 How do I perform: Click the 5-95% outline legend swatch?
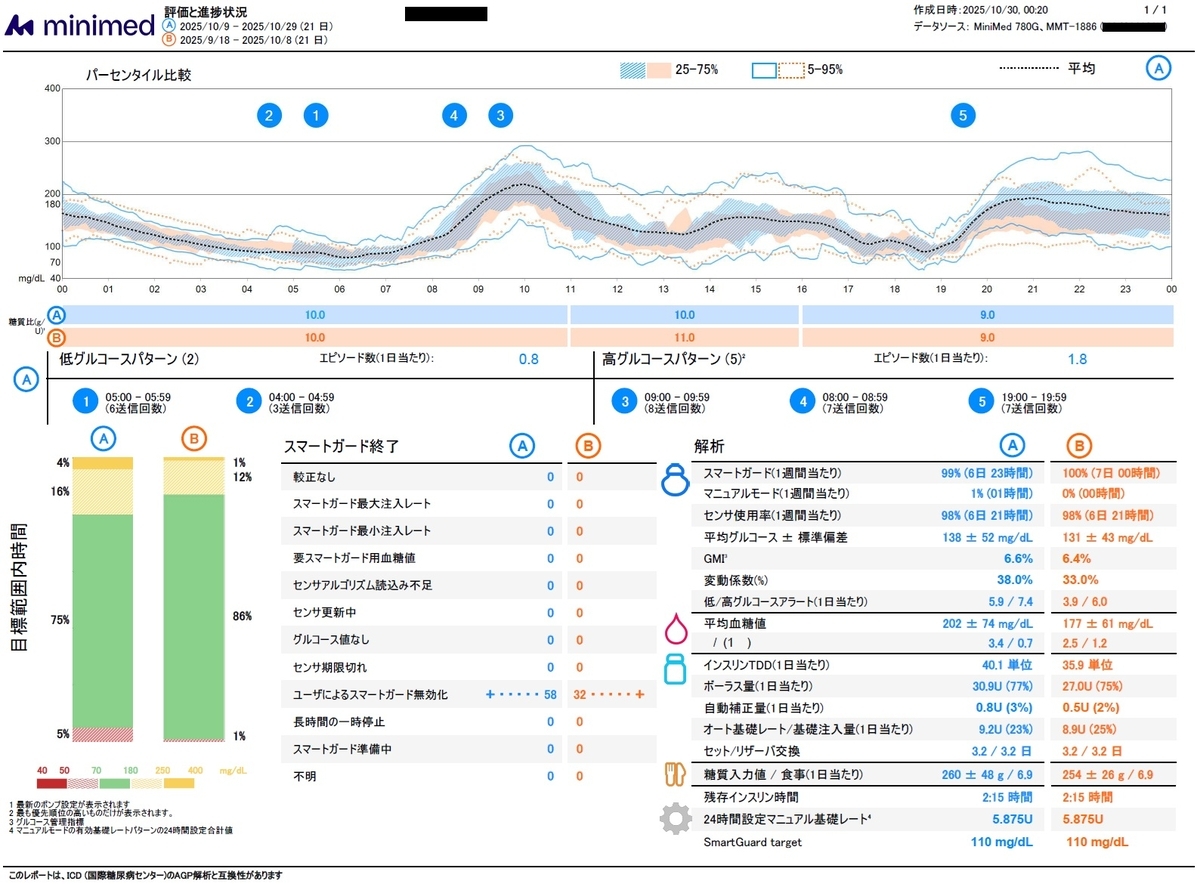(778, 70)
